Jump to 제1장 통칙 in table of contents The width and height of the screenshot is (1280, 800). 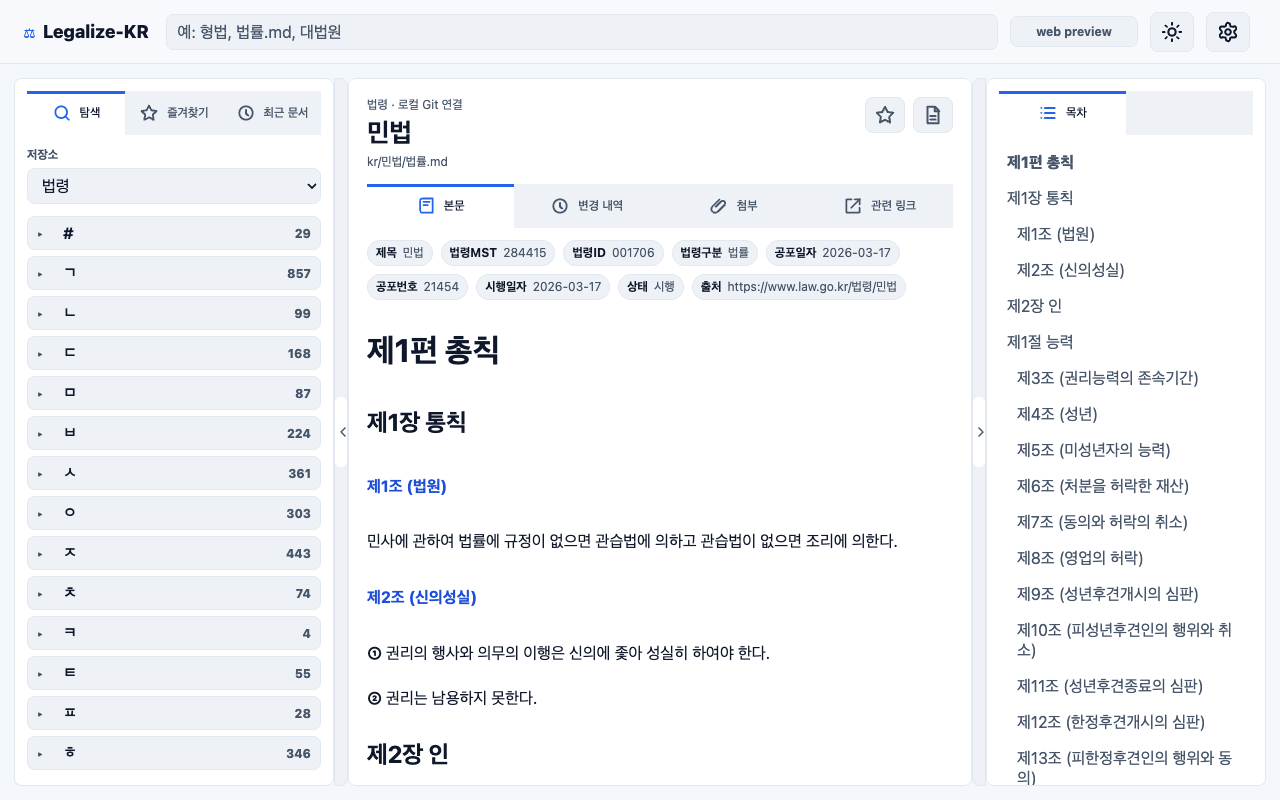(x=1040, y=198)
